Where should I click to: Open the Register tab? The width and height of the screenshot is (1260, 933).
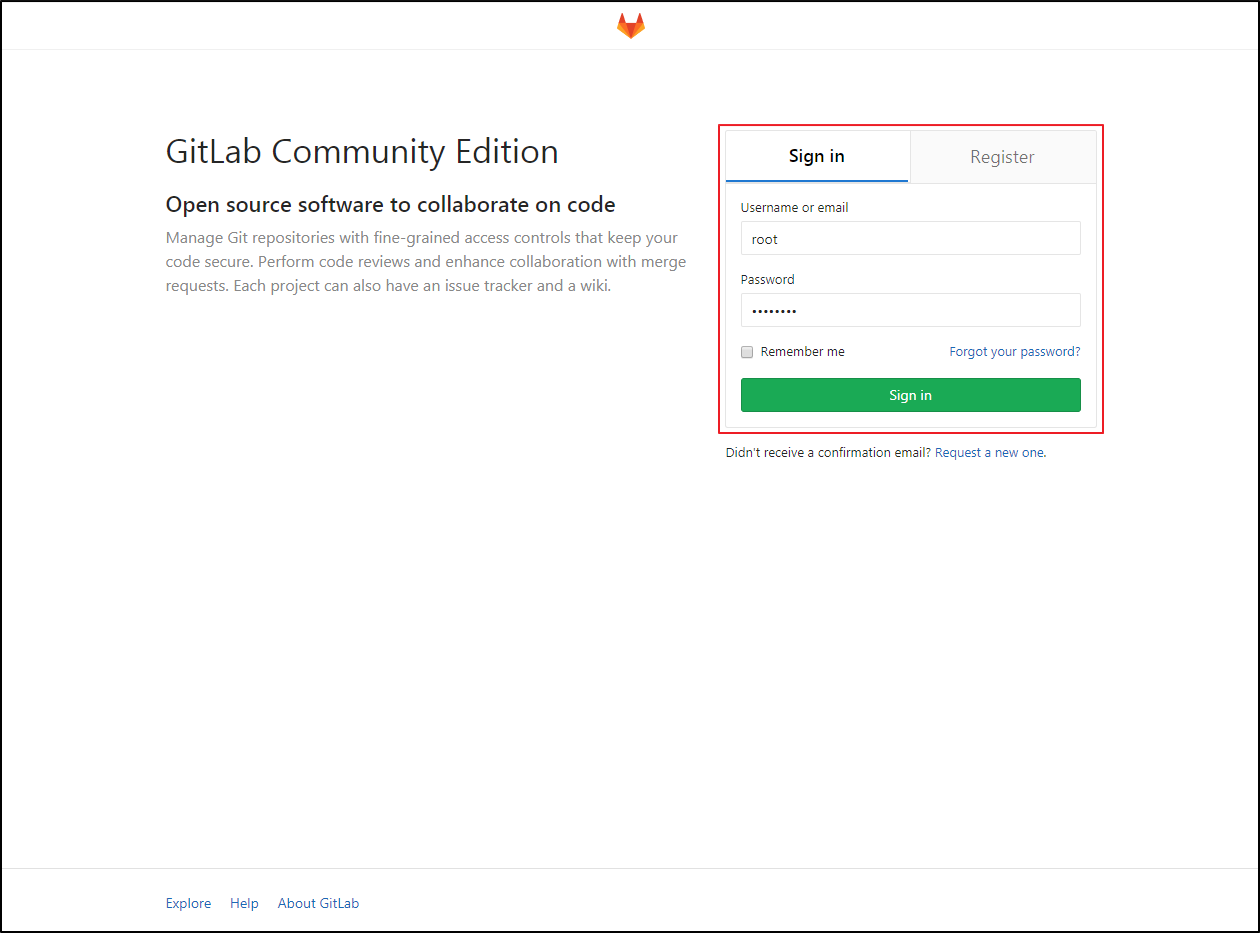click(x=1002, y=156)
